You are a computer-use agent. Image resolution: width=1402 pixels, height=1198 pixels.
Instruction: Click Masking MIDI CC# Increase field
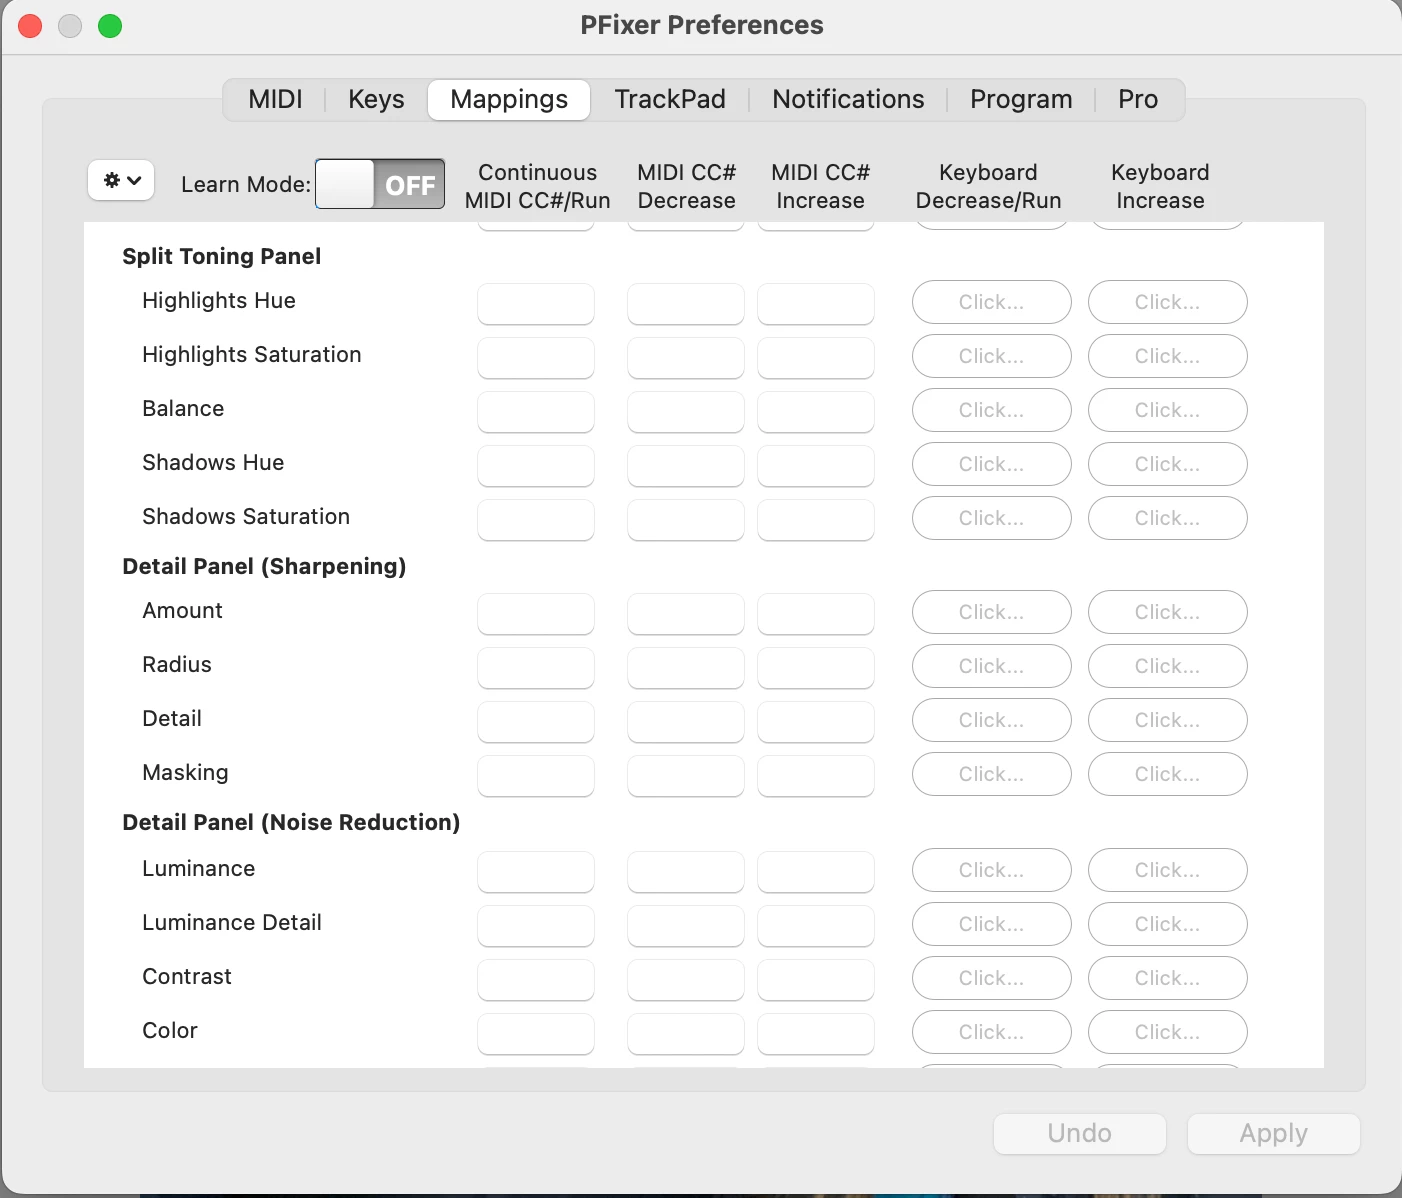pyautogui.click(x=816, y=776)
